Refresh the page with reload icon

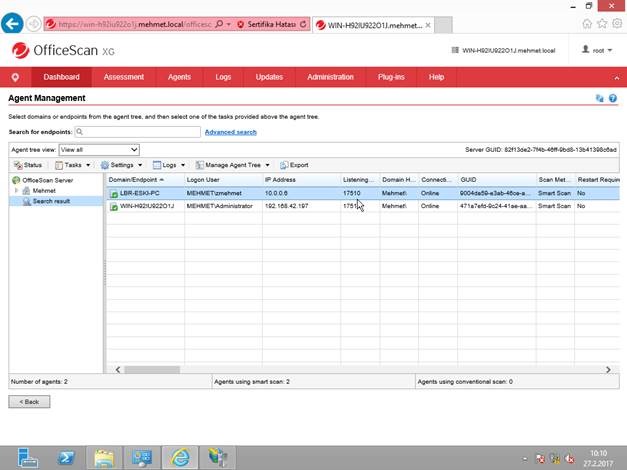304,24
